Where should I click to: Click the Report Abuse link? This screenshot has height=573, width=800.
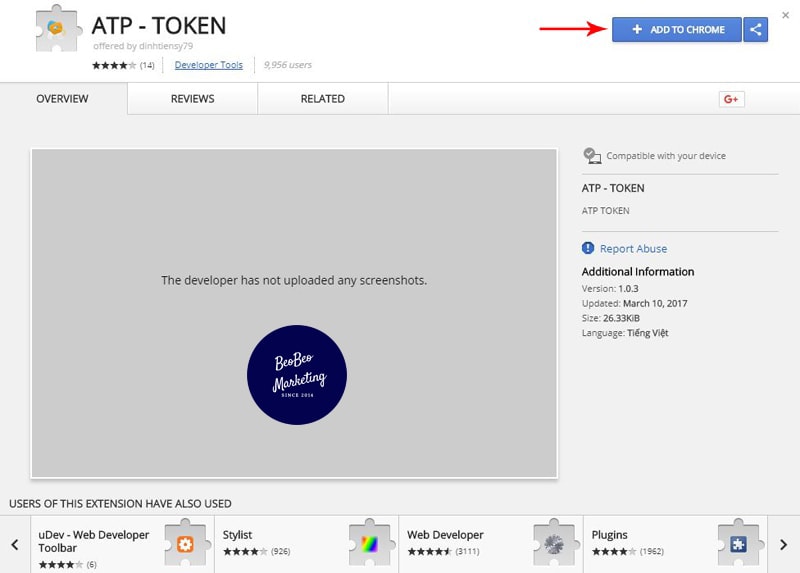633,248
